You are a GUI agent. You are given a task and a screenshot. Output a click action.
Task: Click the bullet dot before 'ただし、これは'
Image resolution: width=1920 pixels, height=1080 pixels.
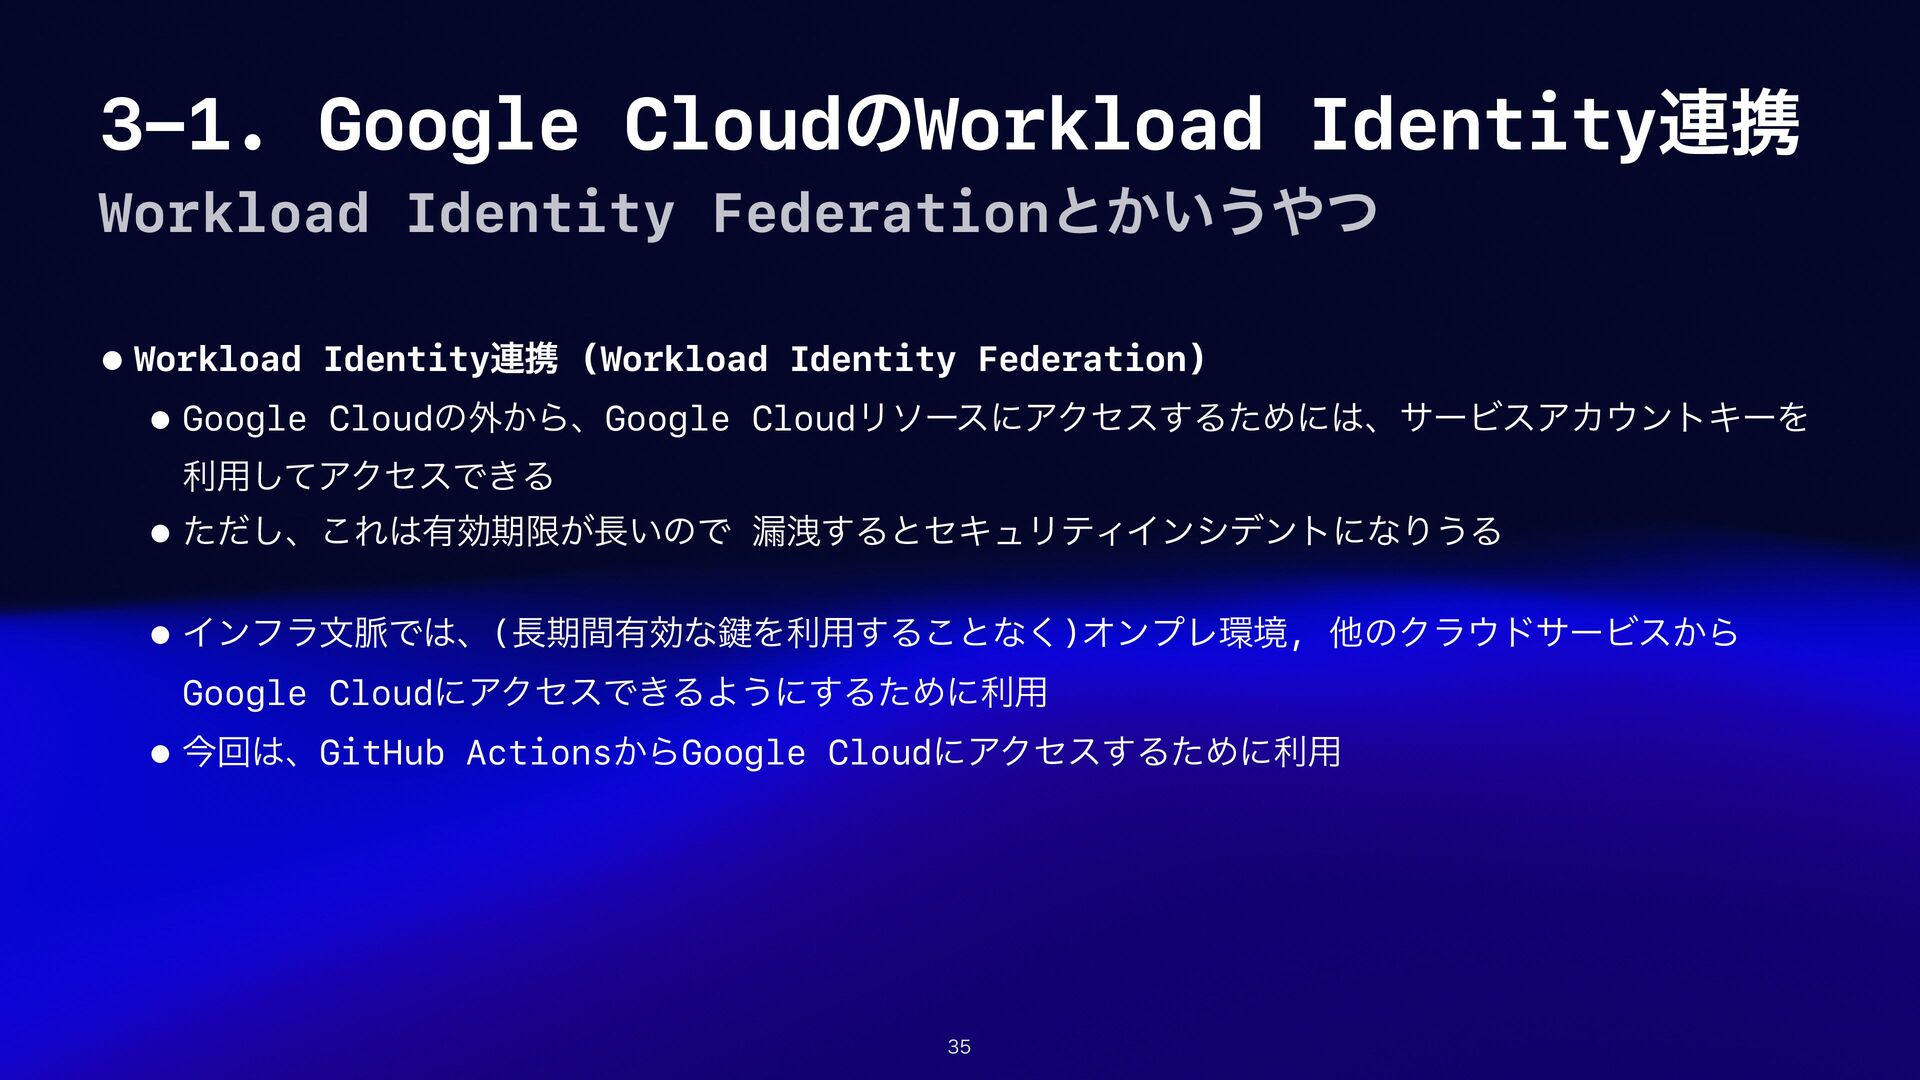pos(160,532)
